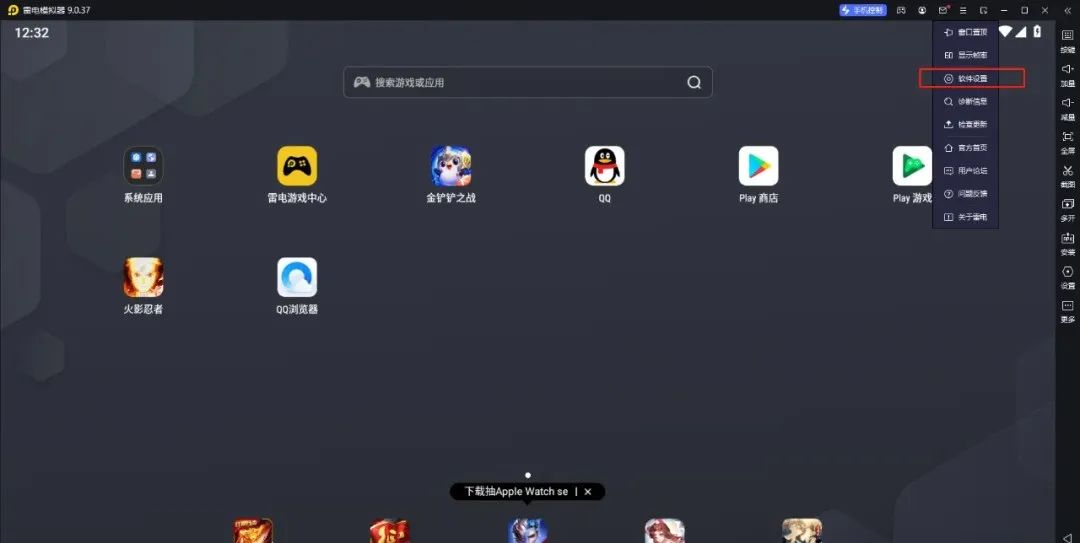Click the window-rotate icon beside the menu
The height and width of the screenshot is (543, 1080).
pyautogui.click(x=984, y=10)
